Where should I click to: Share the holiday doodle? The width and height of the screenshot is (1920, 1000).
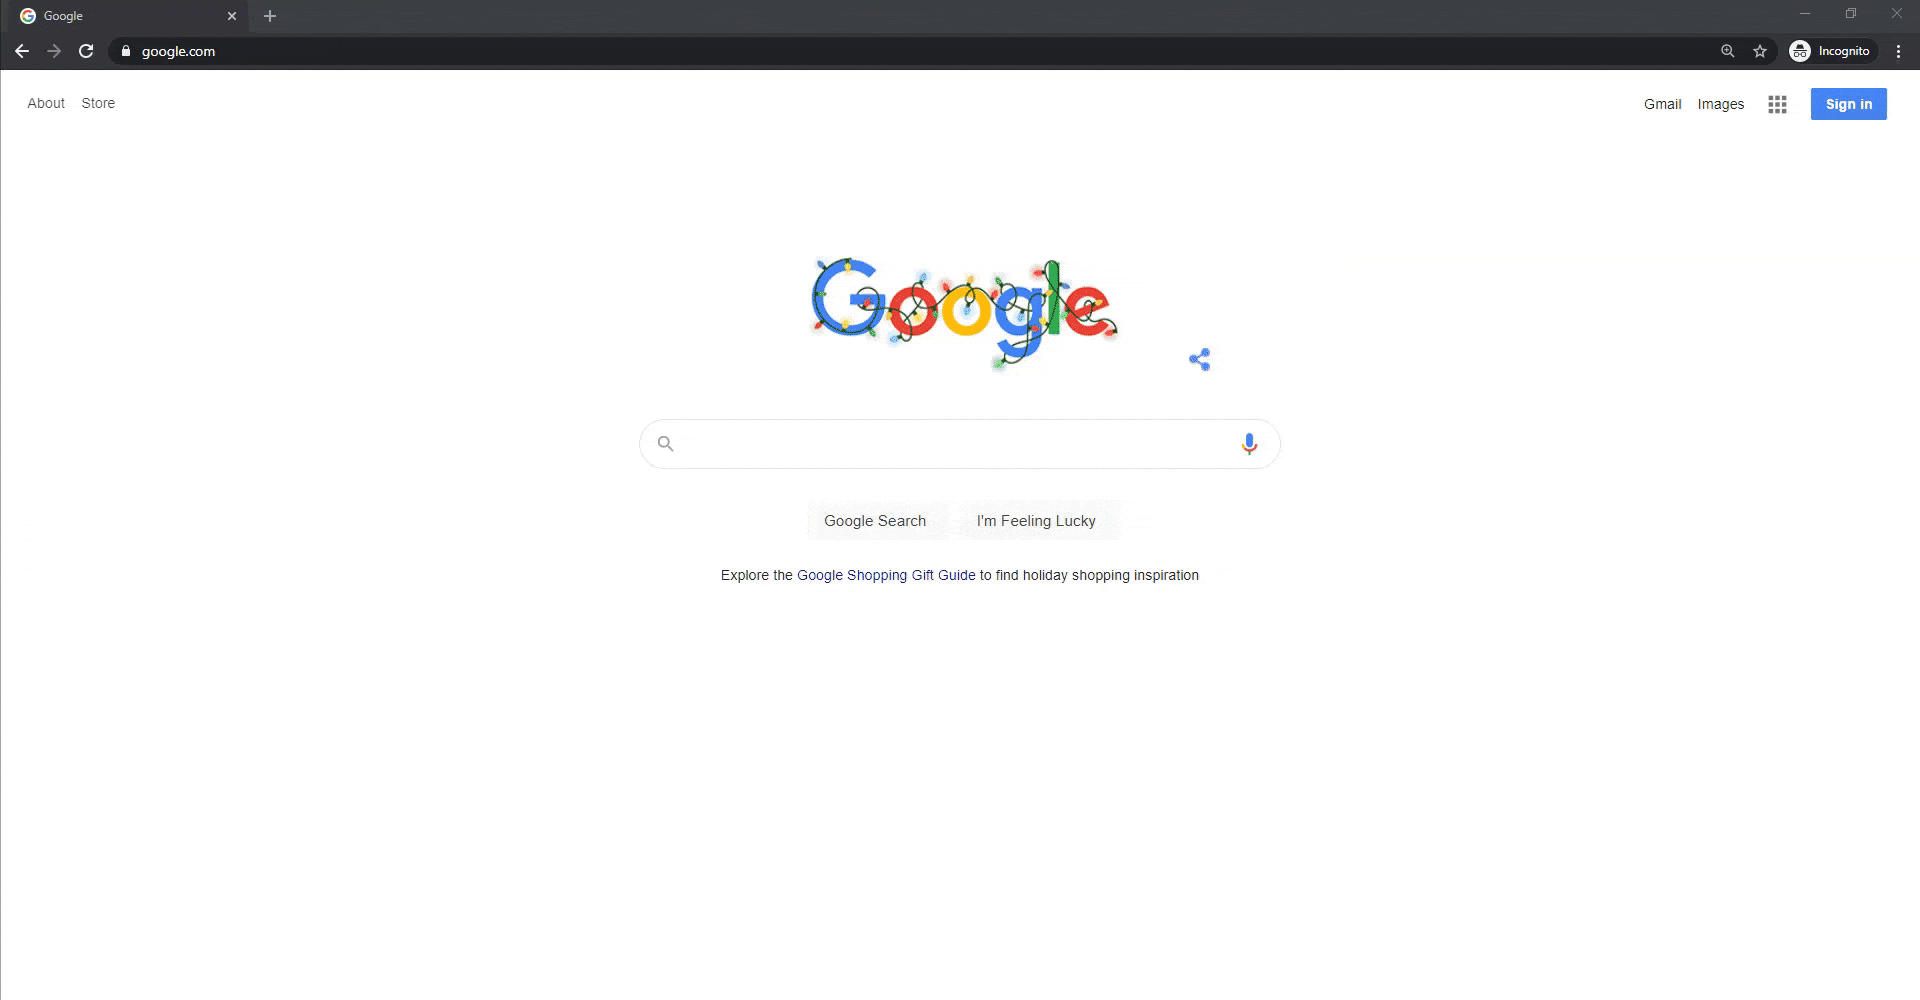coord(1200,359)
